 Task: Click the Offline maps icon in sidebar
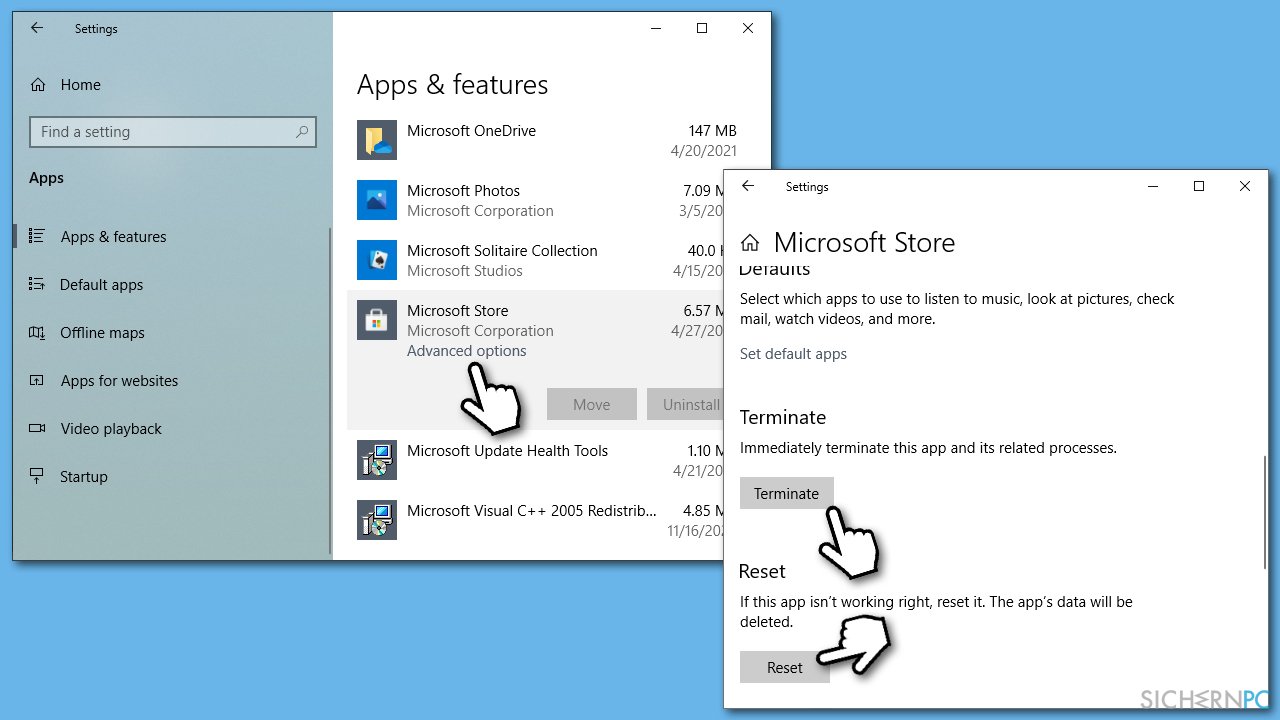pos(37,332)
